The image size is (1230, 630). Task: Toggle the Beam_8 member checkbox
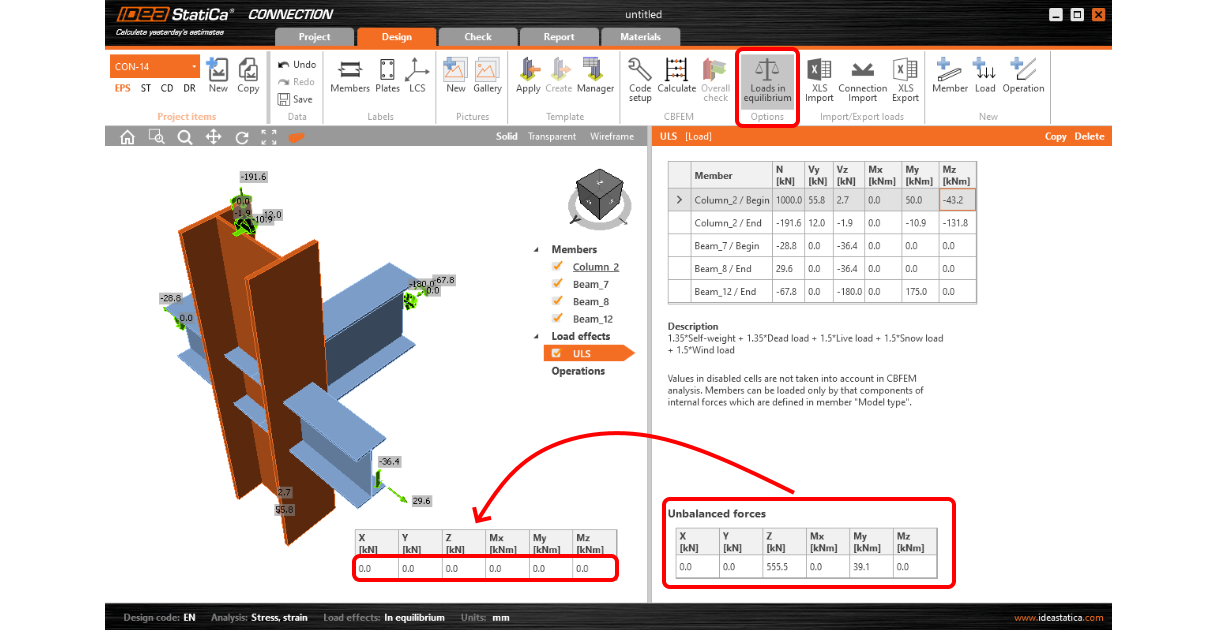558,301
